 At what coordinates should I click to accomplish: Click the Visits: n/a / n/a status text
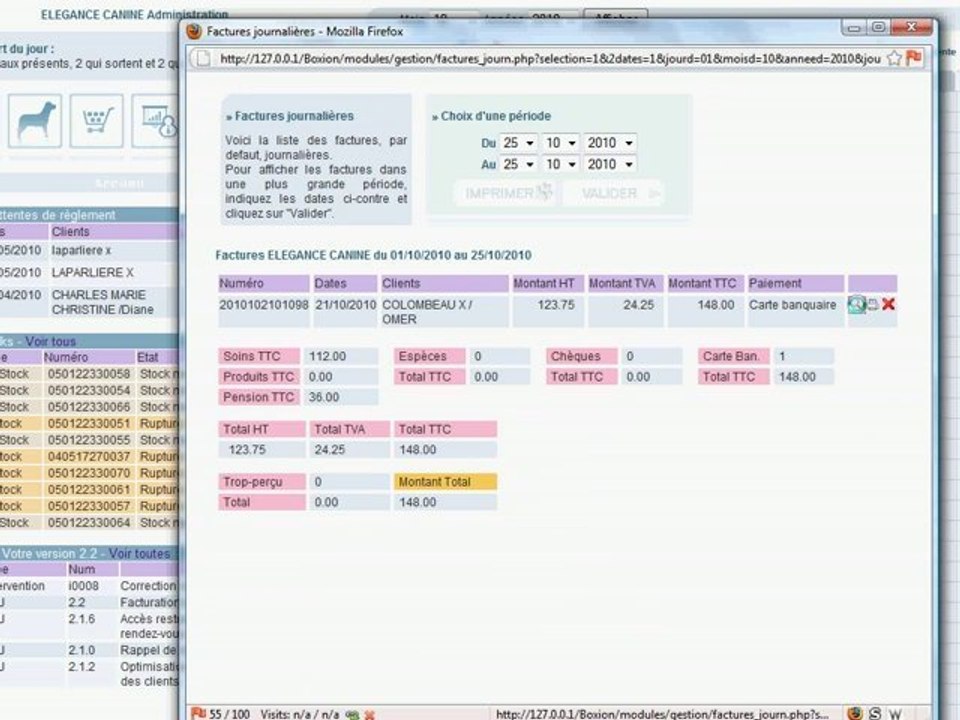(300, 714)
